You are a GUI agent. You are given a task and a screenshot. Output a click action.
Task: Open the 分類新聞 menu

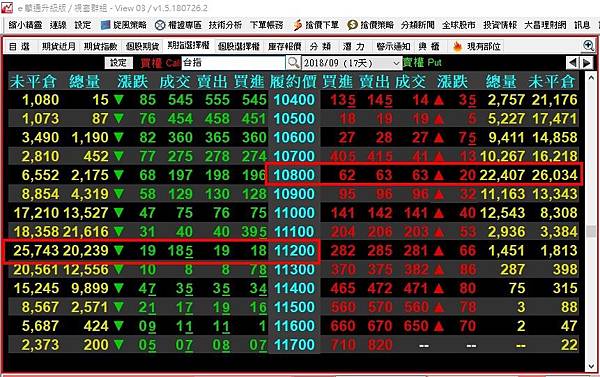(x=417, y=25)
